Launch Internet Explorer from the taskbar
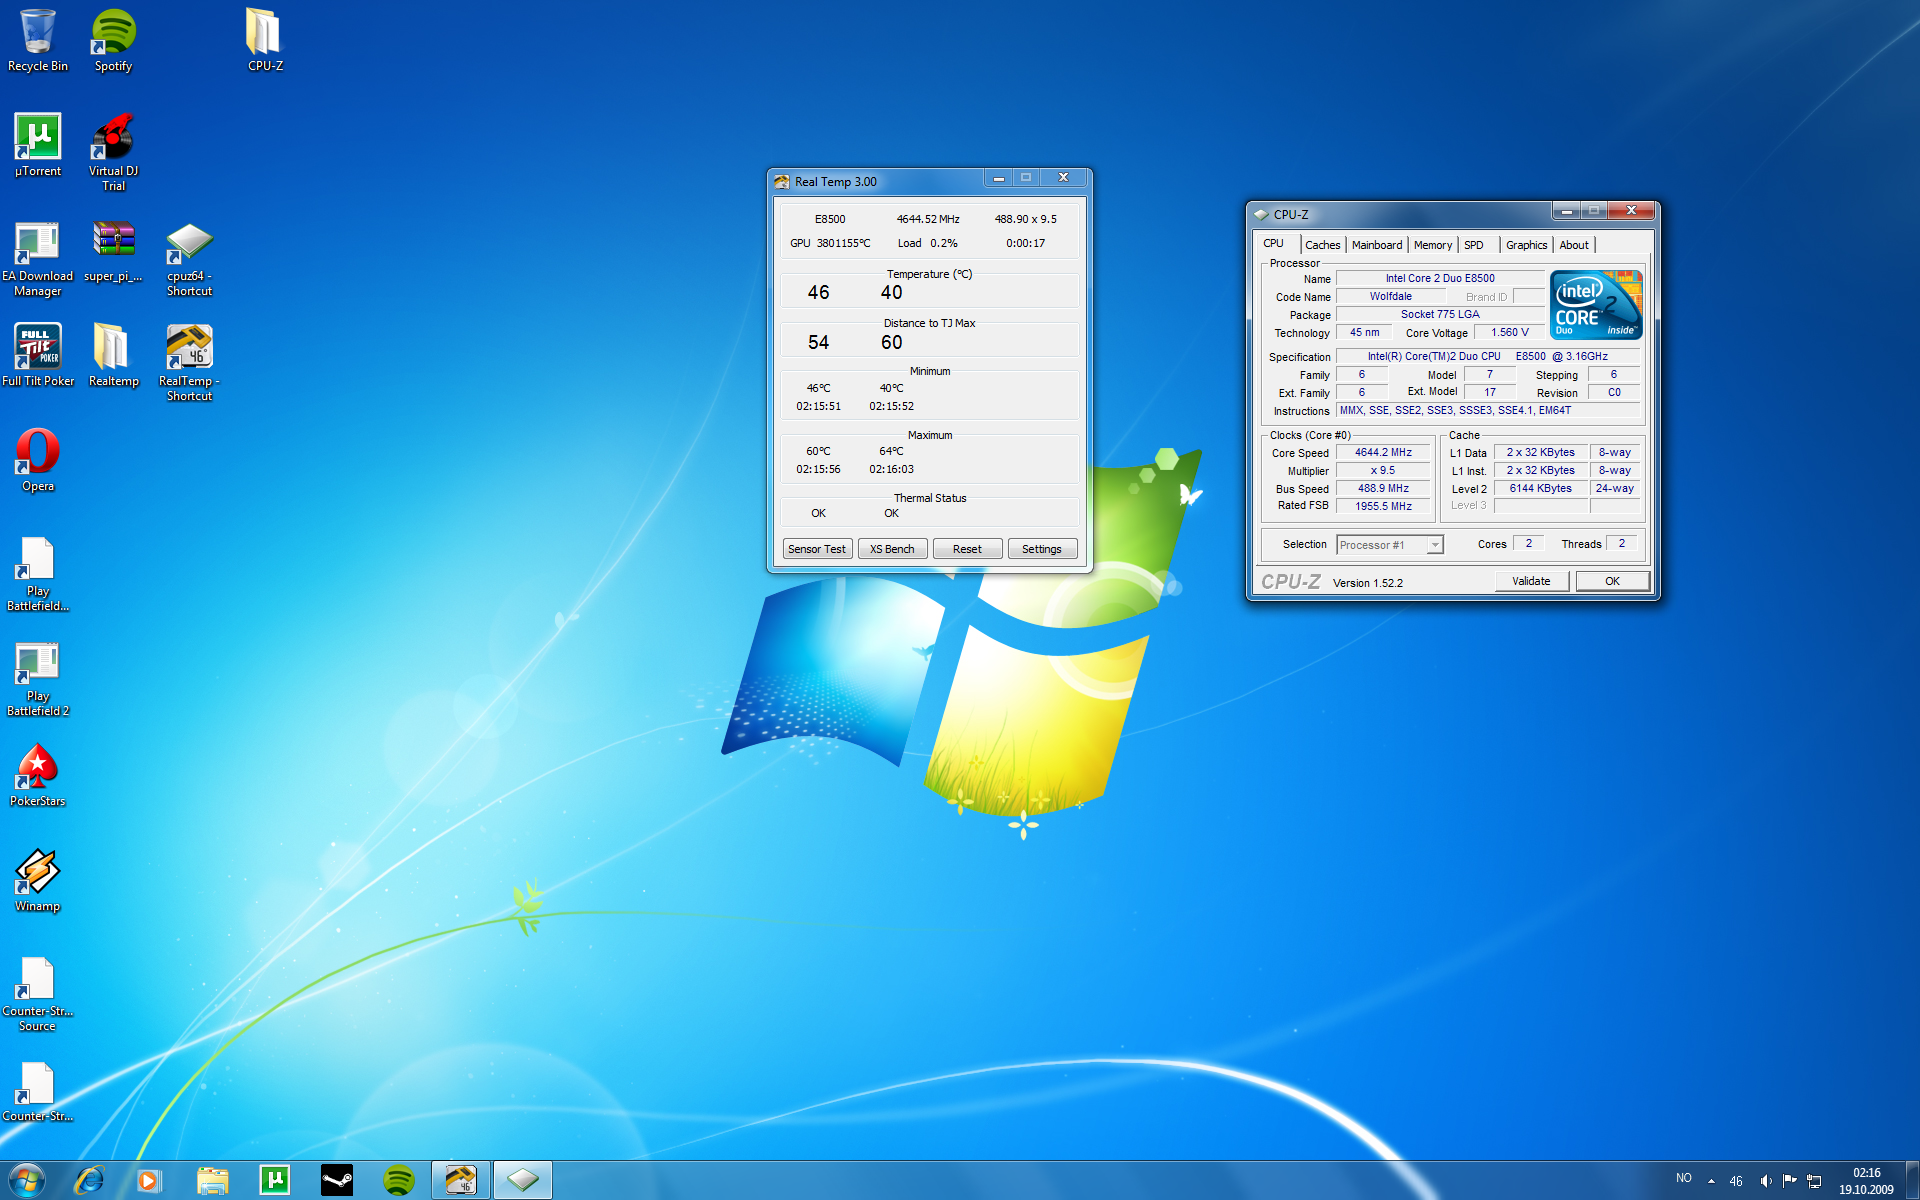The height and width of the screenshot is (1200, 1920). point(90,1180)
